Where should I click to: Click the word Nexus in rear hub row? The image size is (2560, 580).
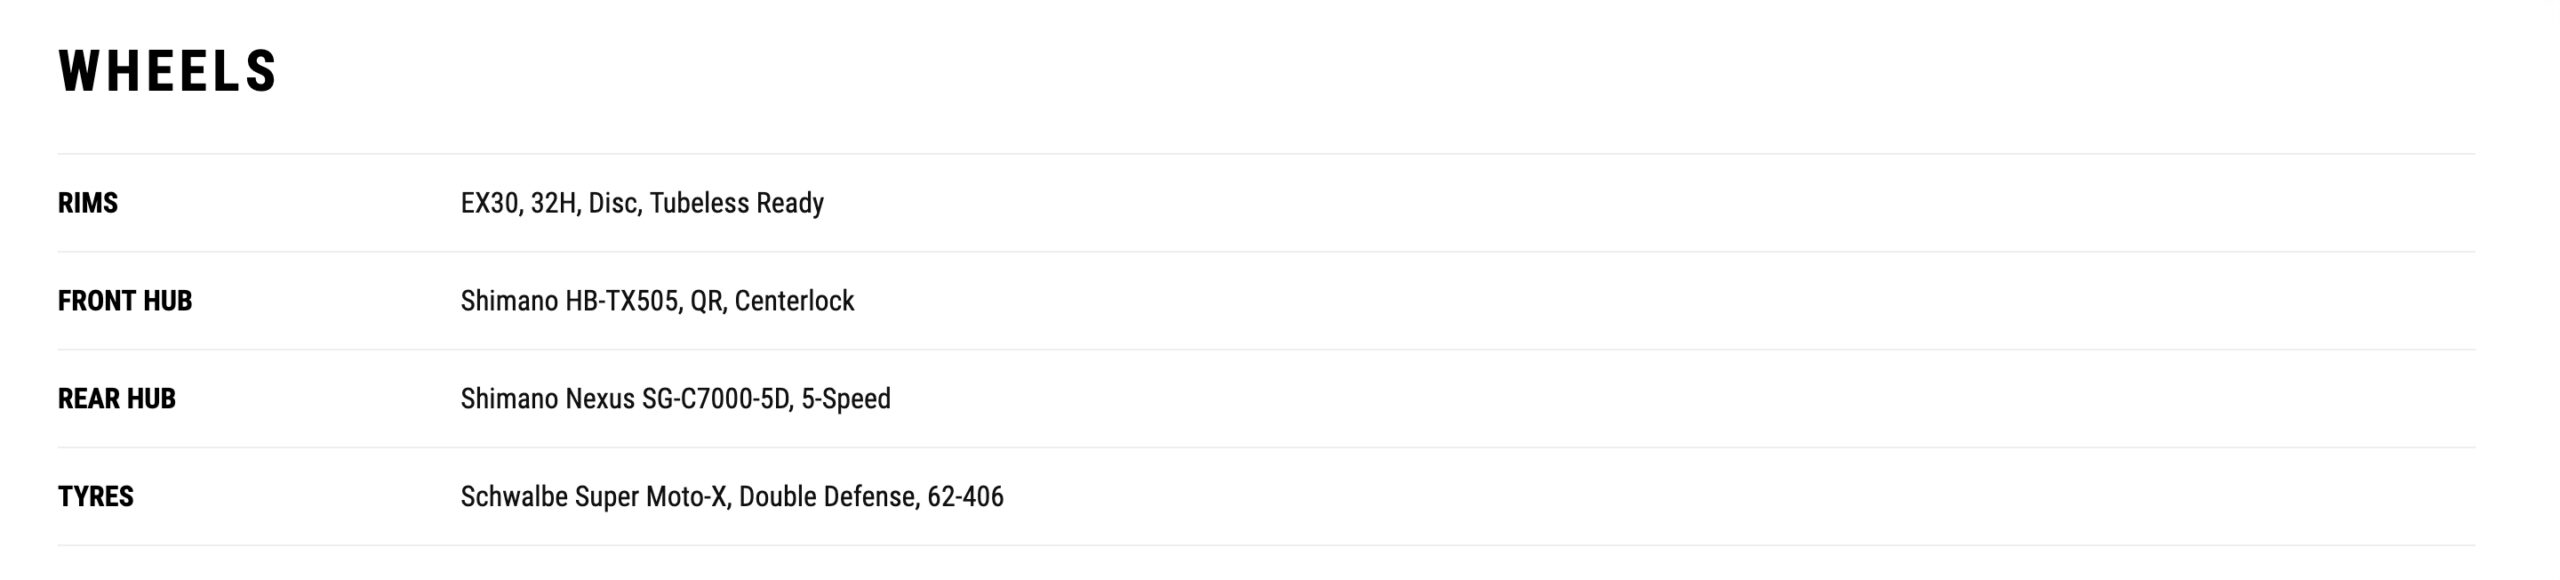tap(600, 399)
